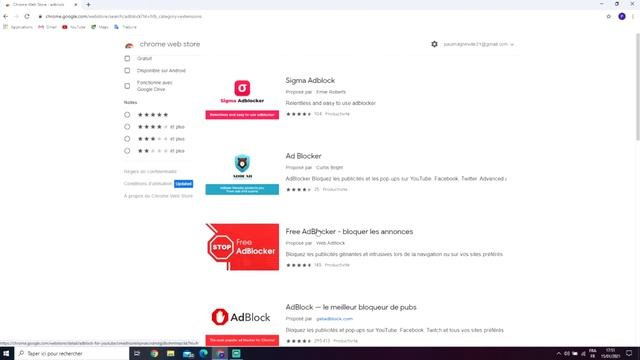This screenshot has height=360, width=640.
Task: Tick the Fonctionne avec Google Drive checkbox
Action: click(x=127, y=86)
